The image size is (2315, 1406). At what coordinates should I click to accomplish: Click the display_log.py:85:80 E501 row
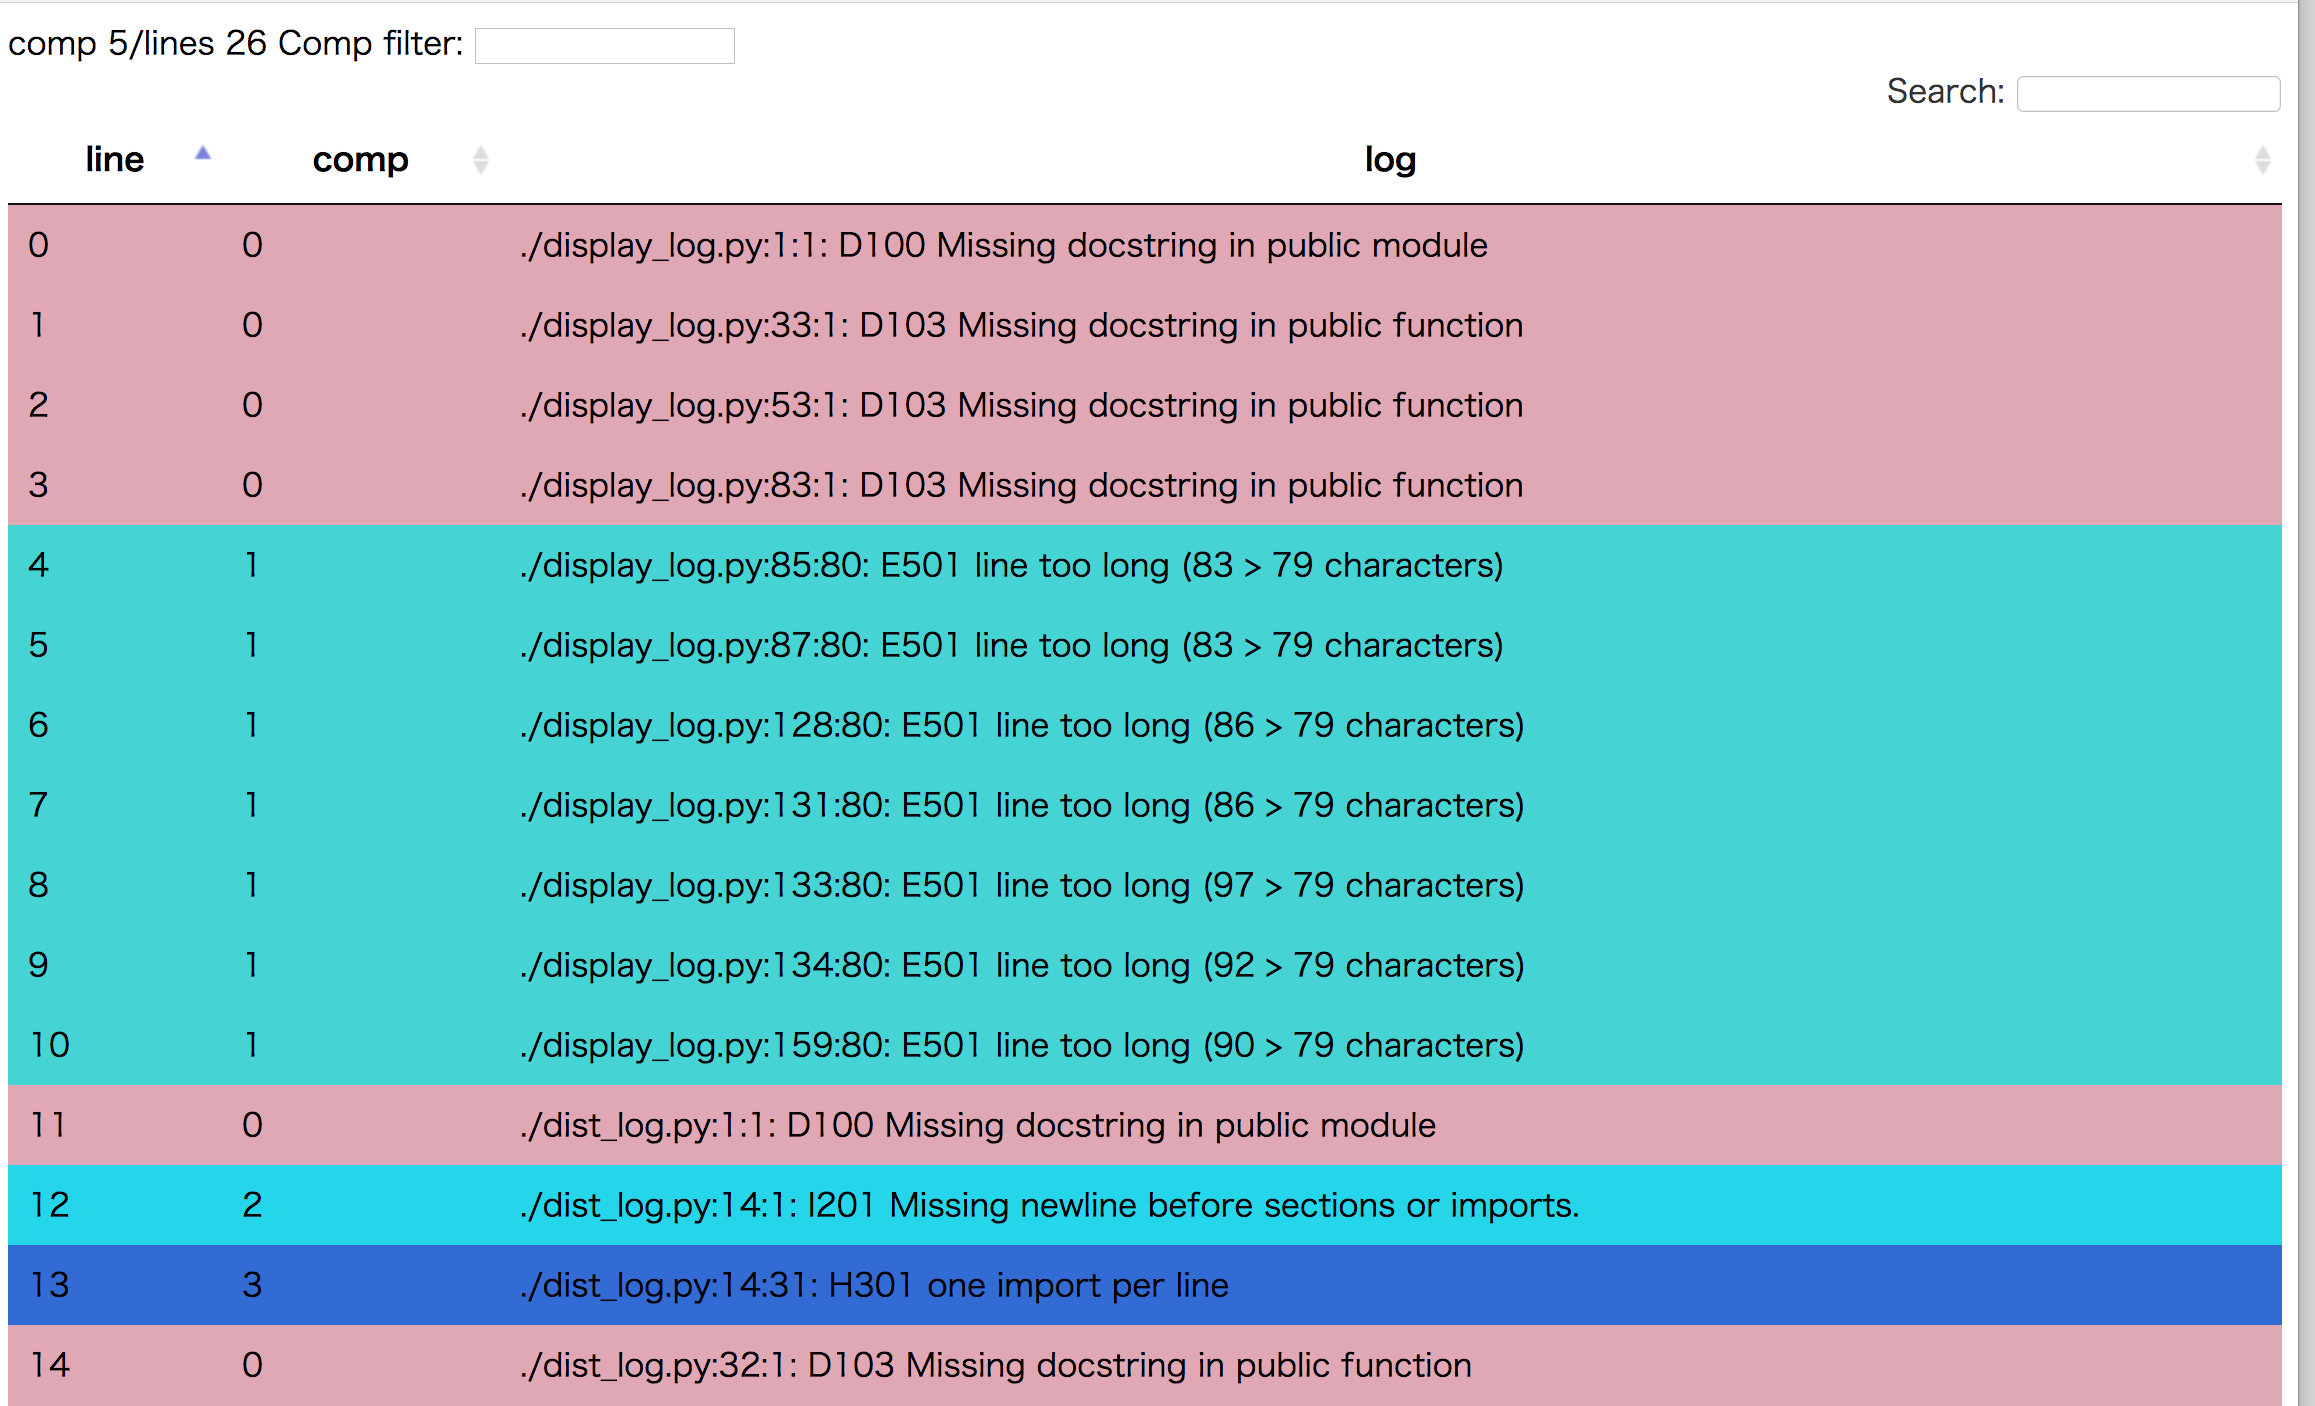(1011, 565)
